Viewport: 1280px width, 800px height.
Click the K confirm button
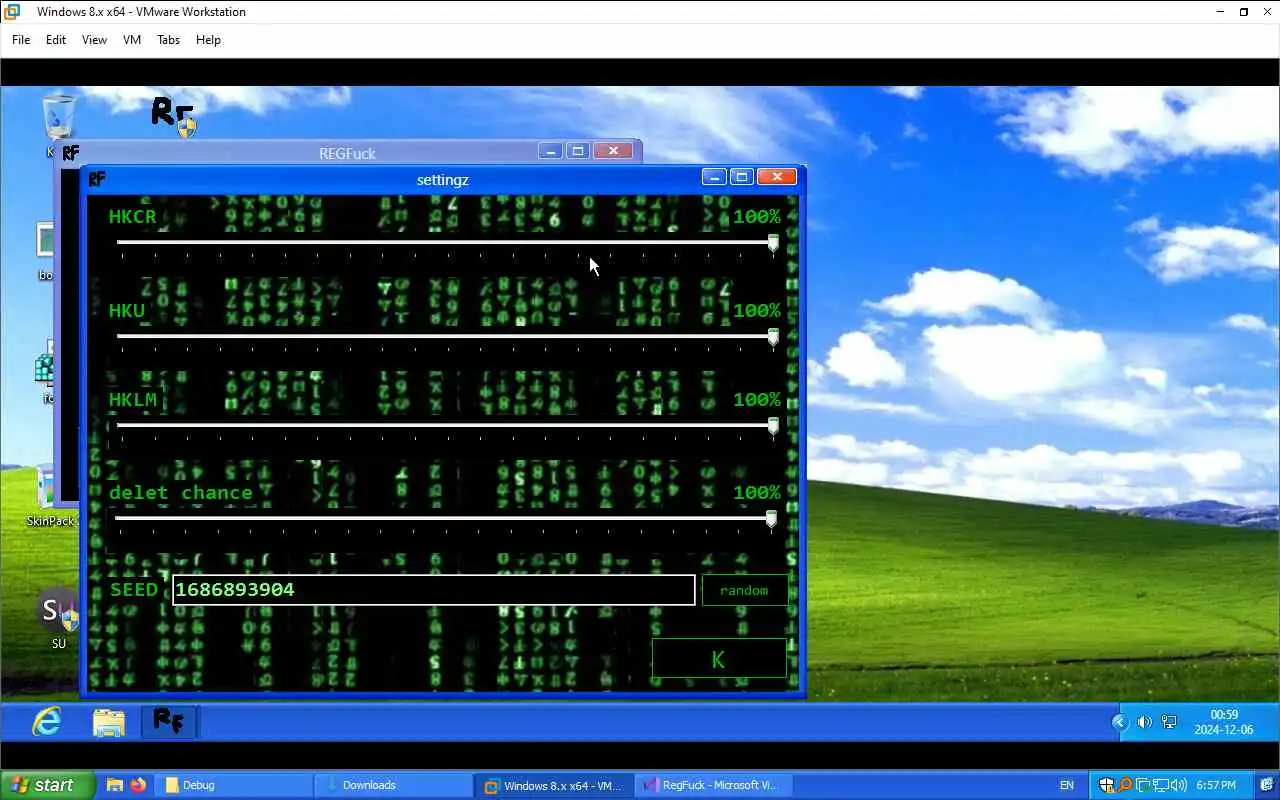click(719, 659)
